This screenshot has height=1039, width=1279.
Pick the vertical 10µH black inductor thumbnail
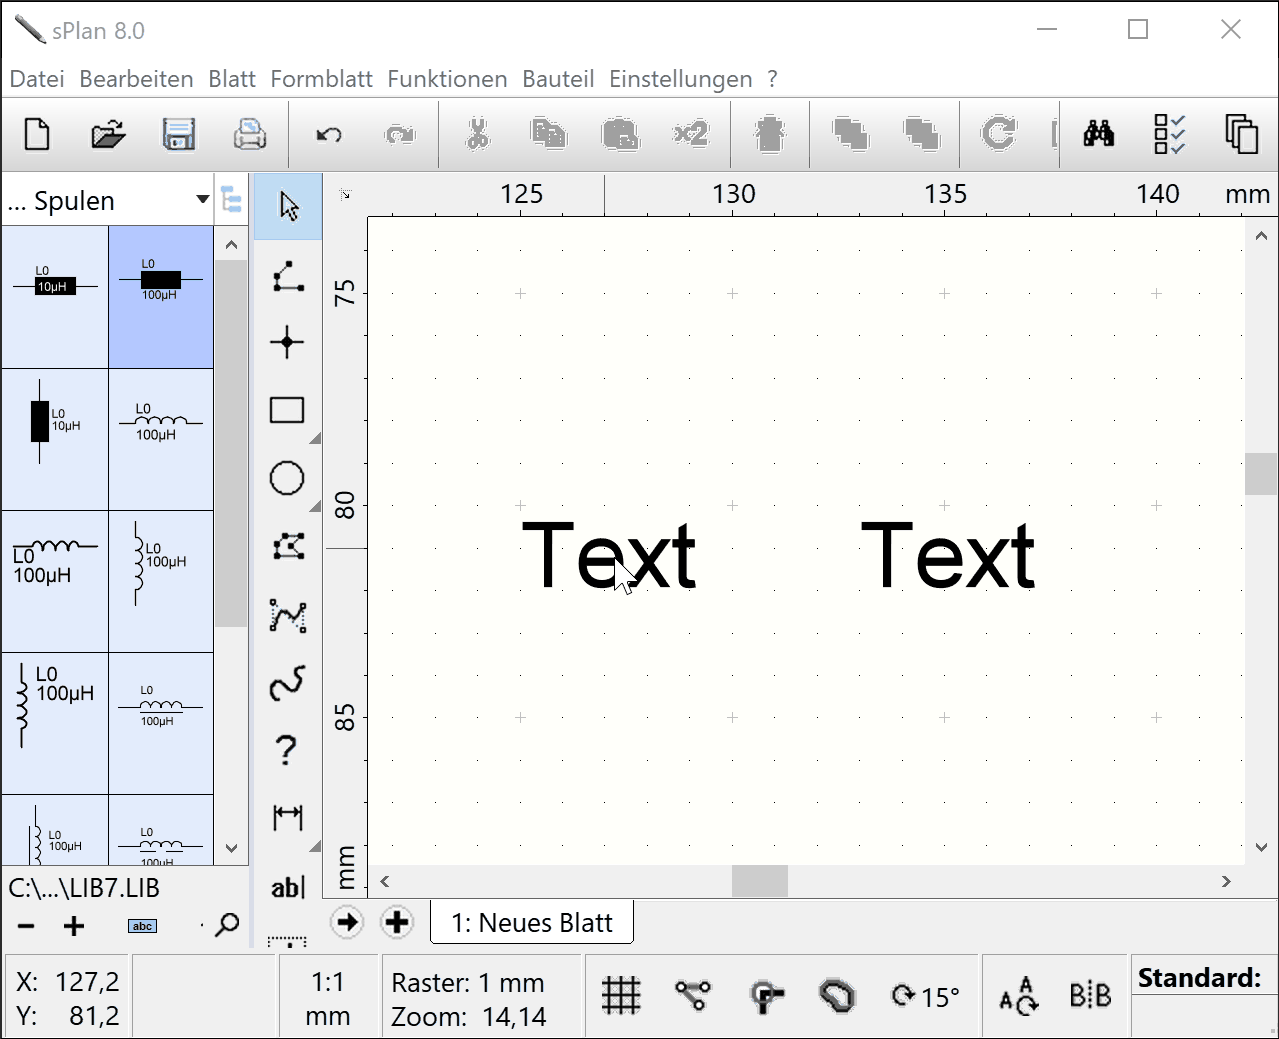point(55,440)
